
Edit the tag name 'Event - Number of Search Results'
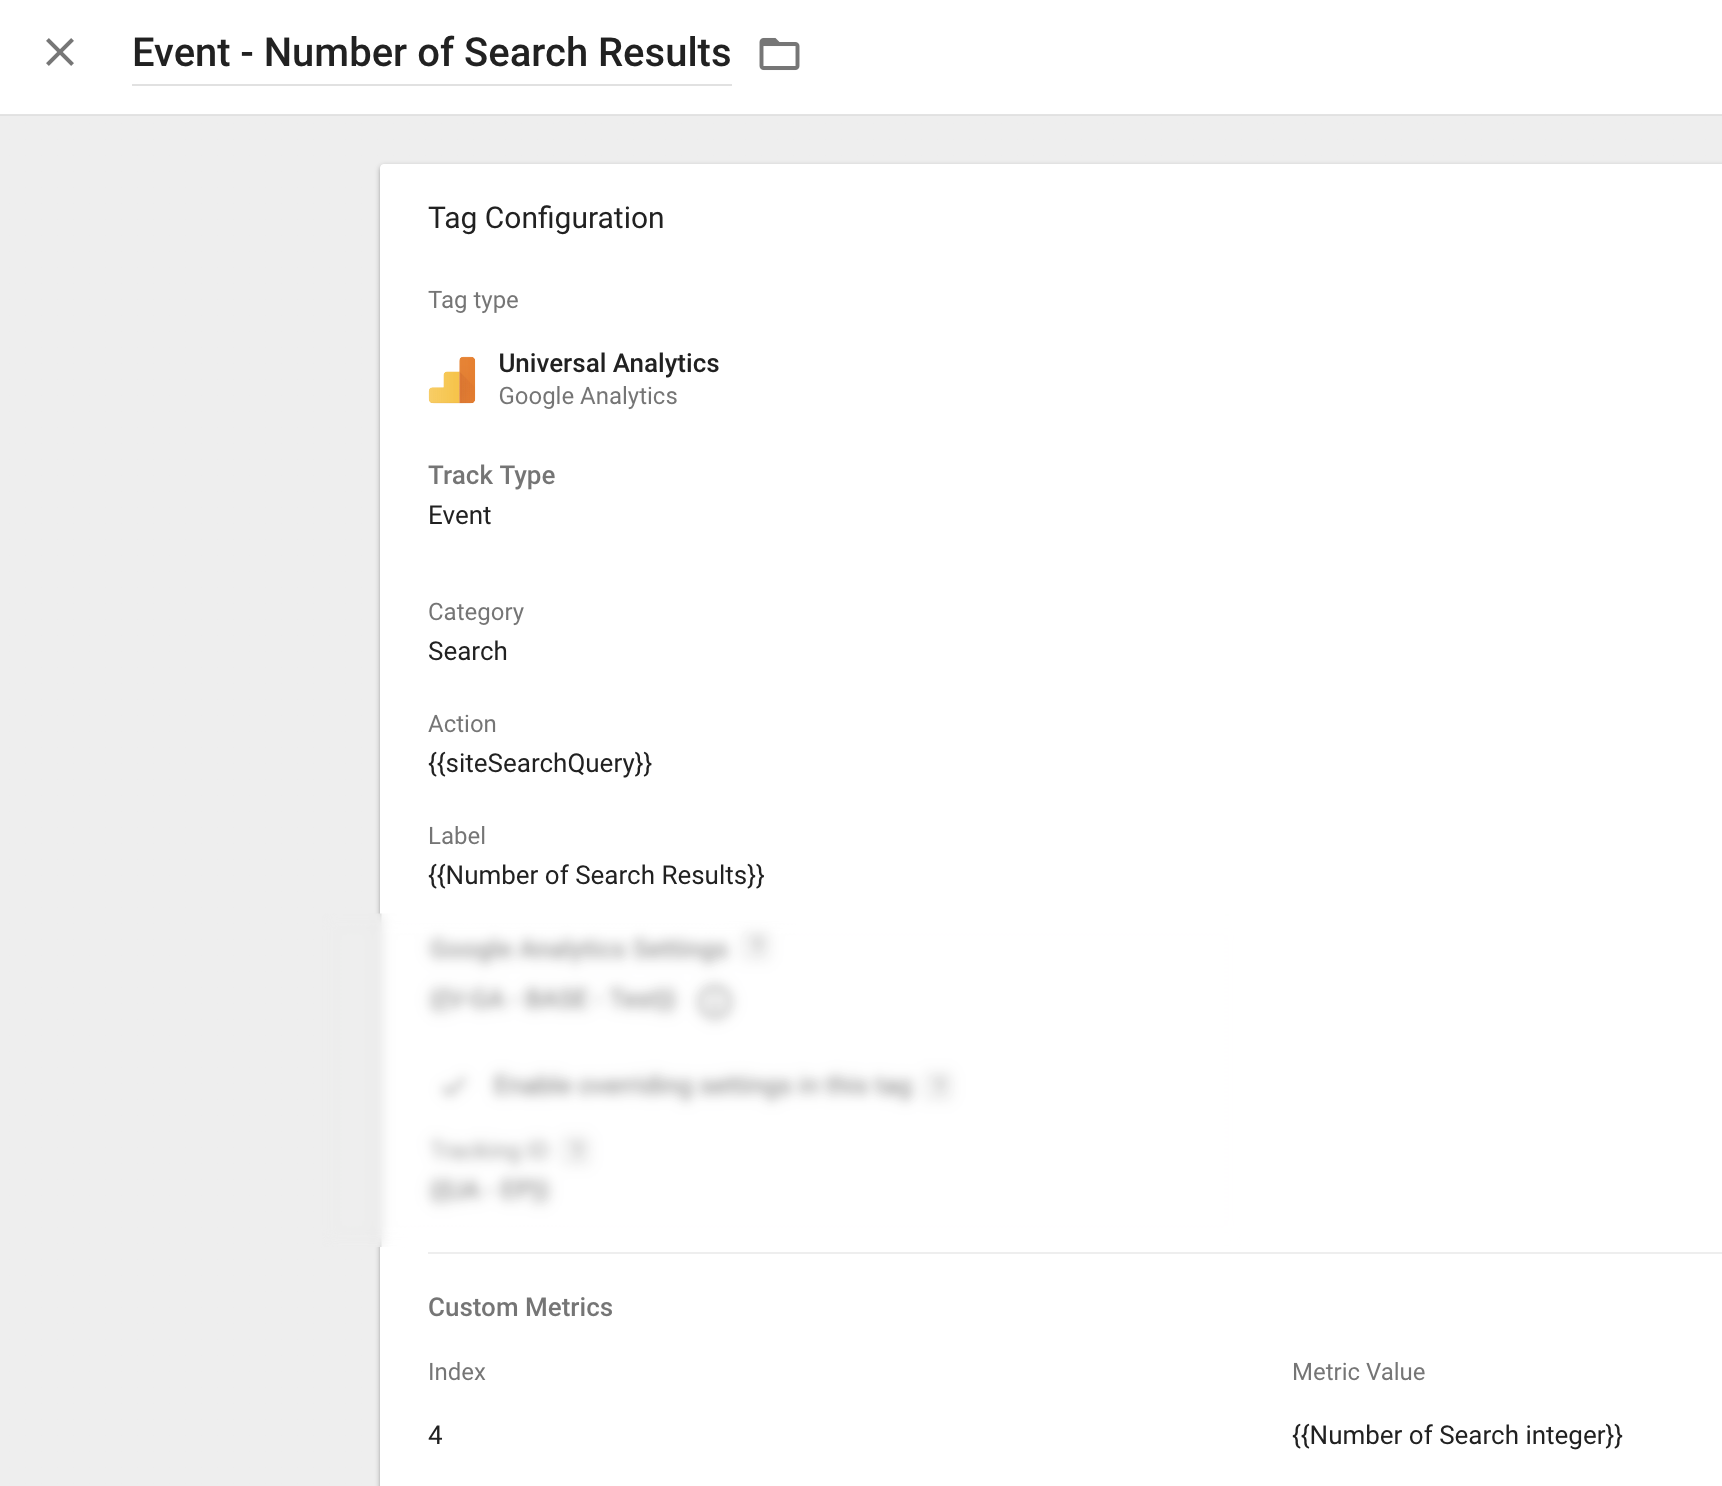(x=431, y=53)
